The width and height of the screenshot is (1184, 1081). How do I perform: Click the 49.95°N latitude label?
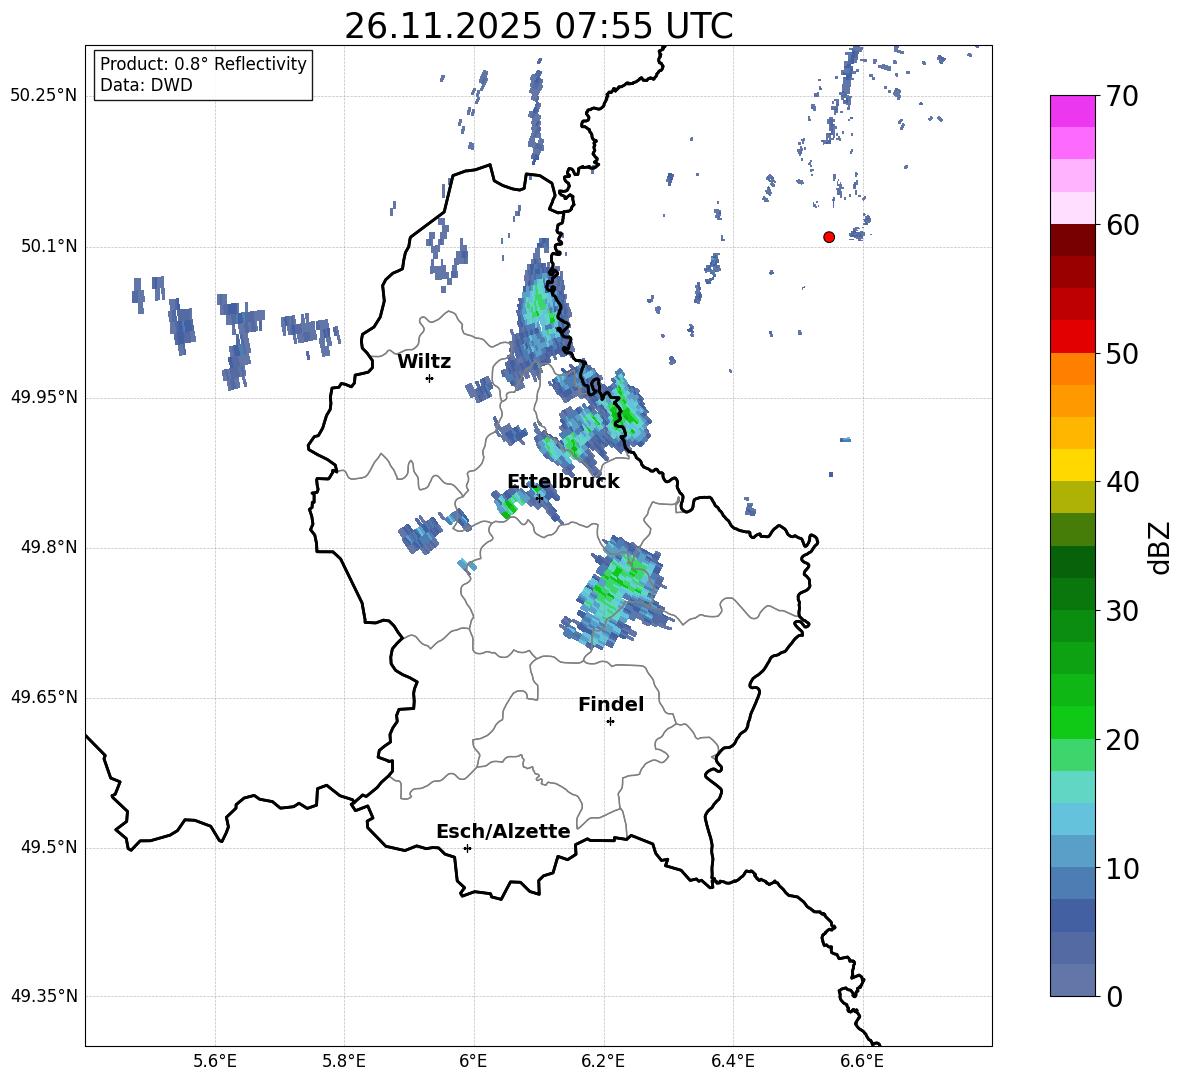[44, 397]
